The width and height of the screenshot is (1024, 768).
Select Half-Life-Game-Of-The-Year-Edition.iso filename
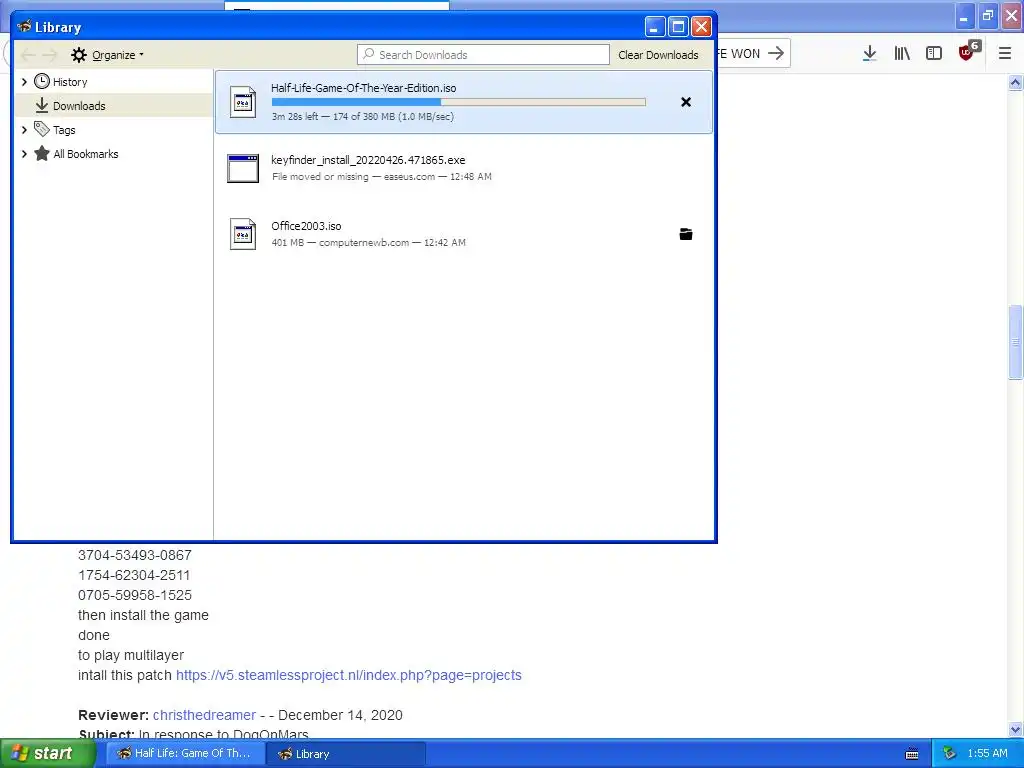coord(364,88)
